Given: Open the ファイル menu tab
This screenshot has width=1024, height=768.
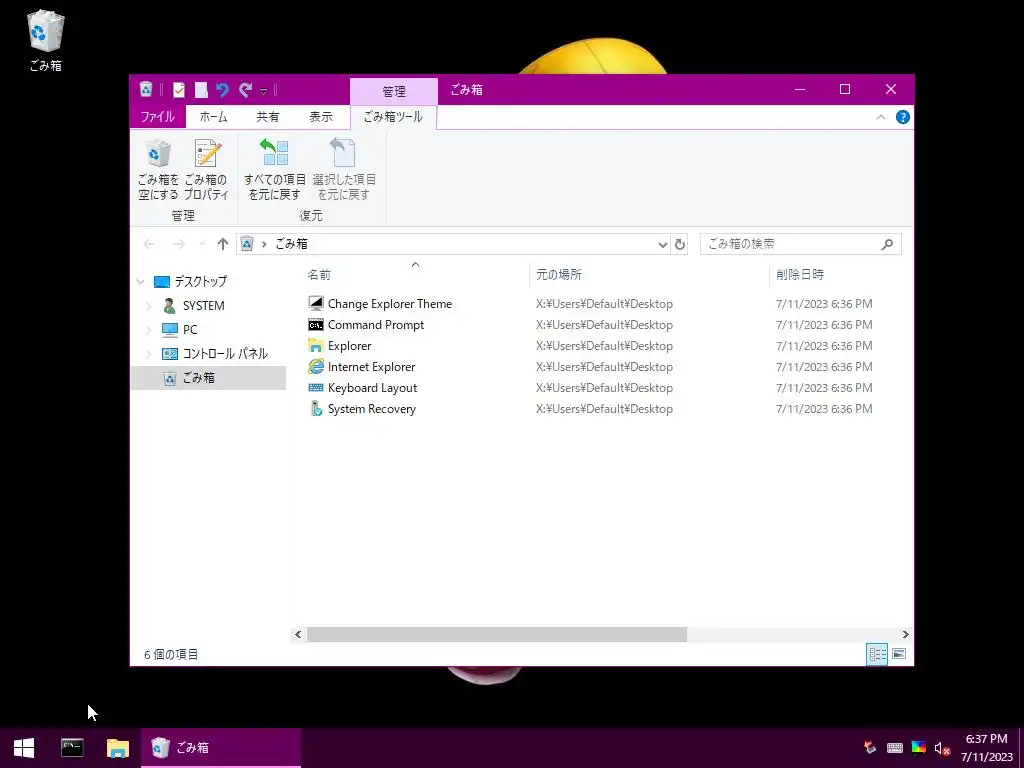Looking at the screenshot, I should [157, 117].
